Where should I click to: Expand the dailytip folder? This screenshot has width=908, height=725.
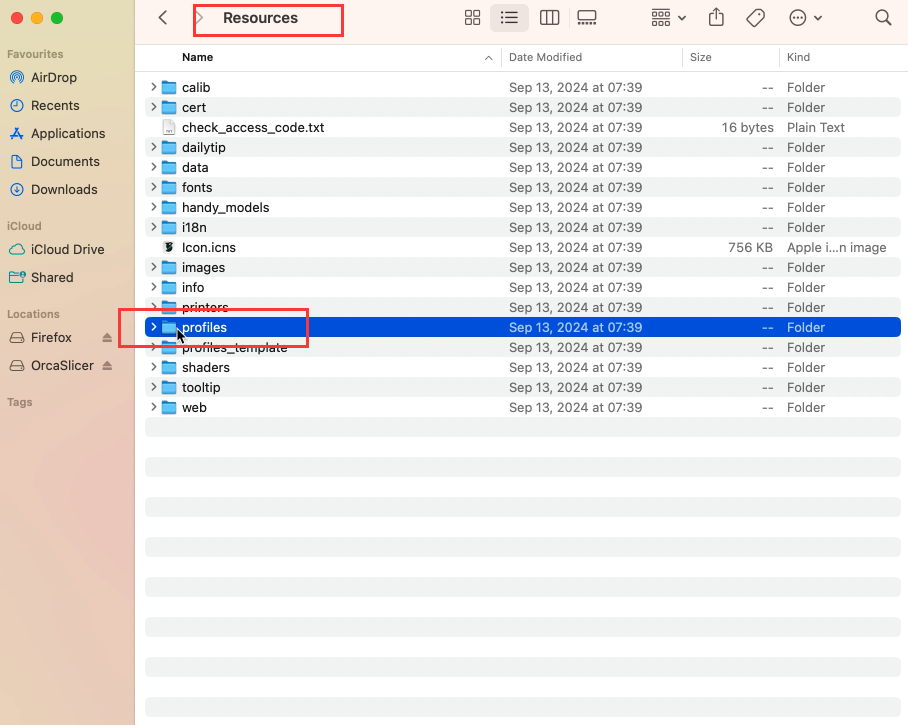pyautogui.click(x=153, y=147)
